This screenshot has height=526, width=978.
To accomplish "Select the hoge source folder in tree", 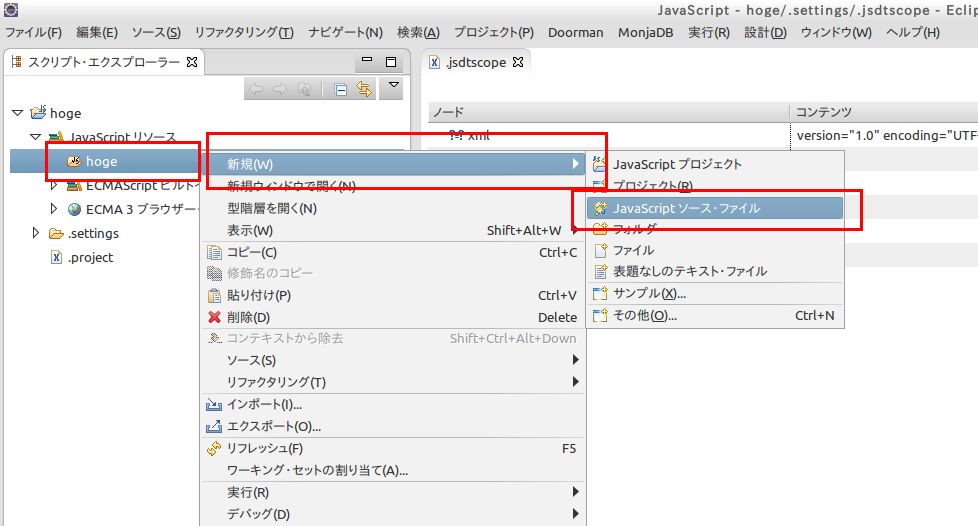I will tap(101, 162).
